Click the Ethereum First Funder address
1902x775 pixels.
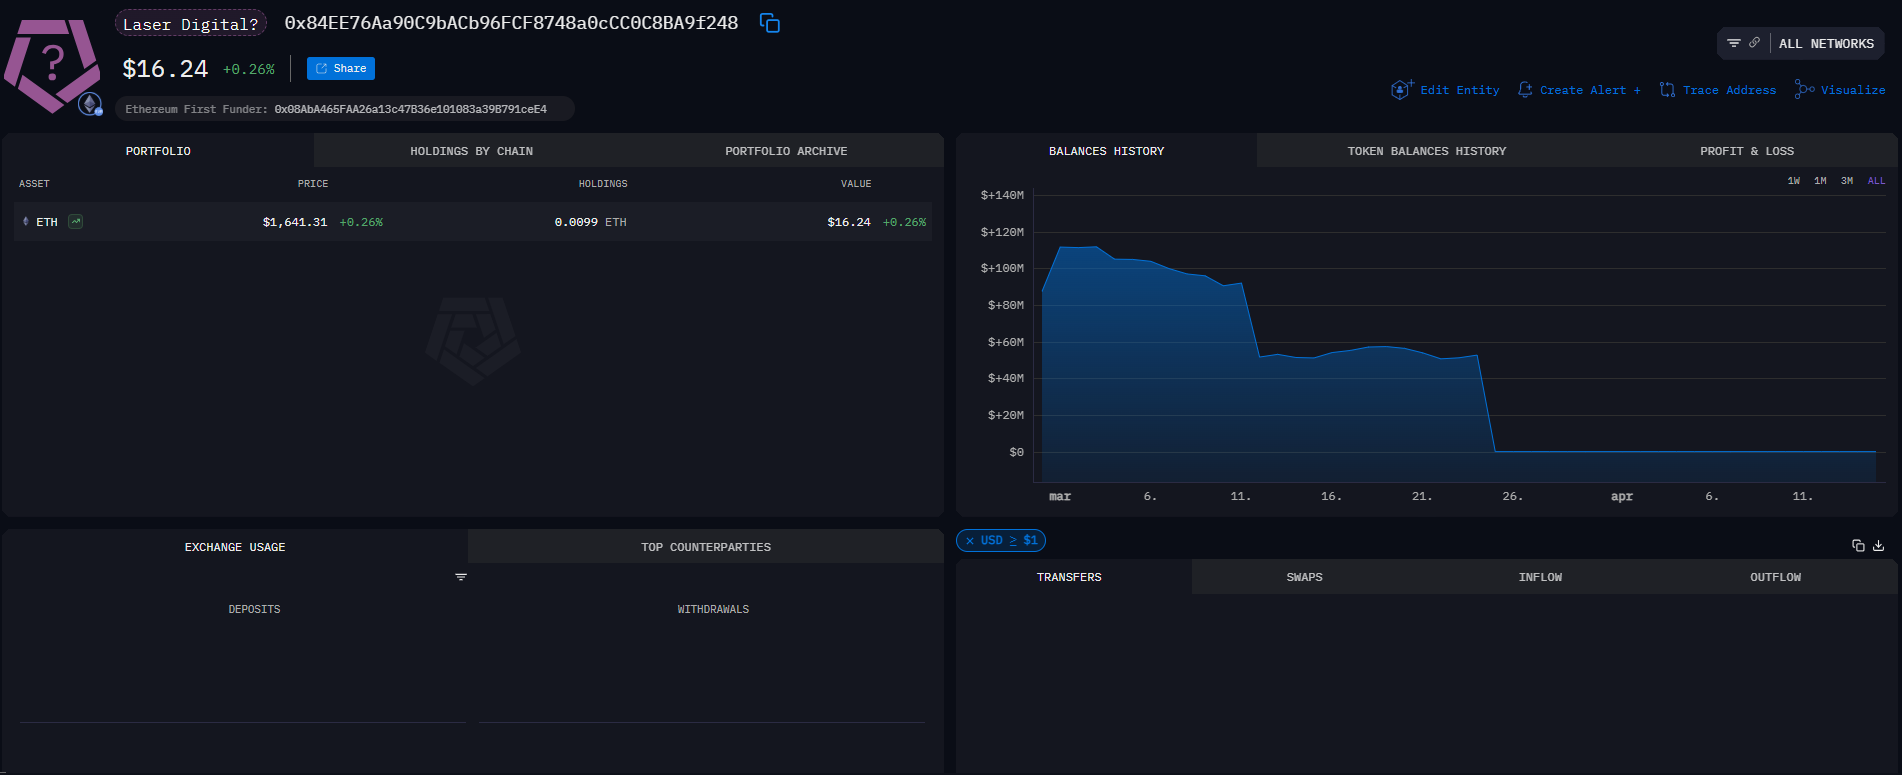click(410, 109)
